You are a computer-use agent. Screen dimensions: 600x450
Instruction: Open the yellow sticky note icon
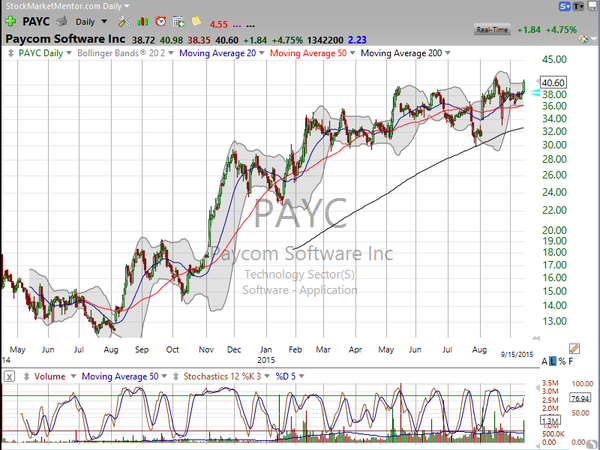[x=196, y=21]
